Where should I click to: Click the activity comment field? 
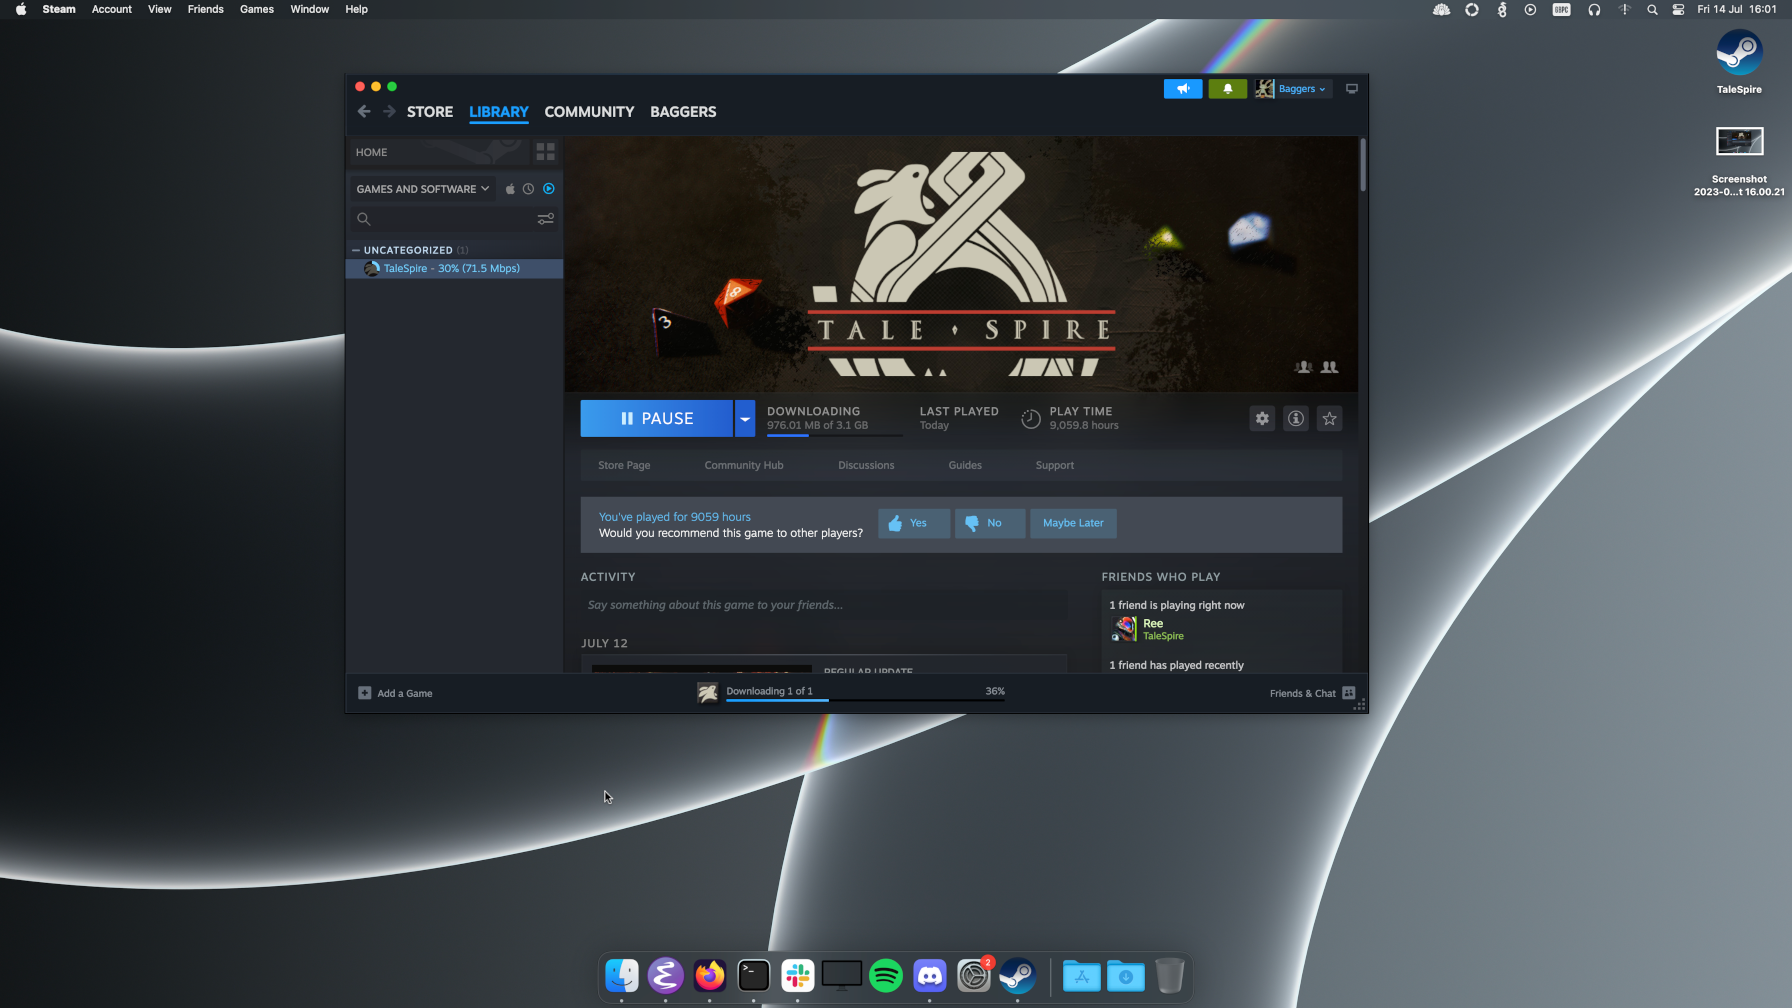[824, 605]
